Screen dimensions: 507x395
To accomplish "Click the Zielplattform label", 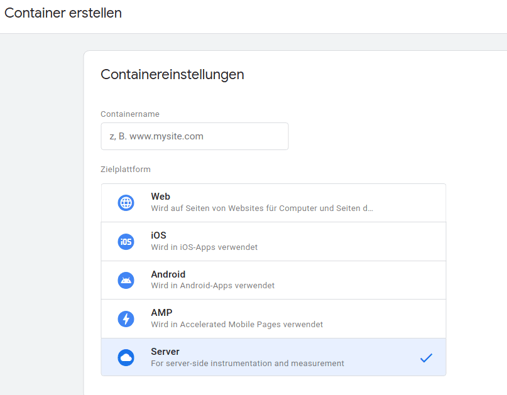I will (x=125, y=169).
